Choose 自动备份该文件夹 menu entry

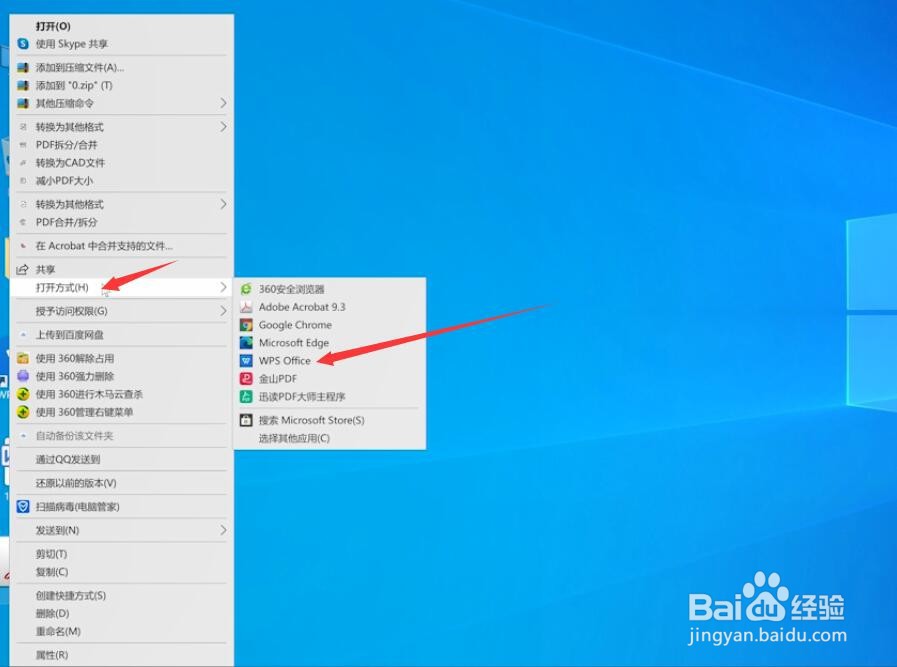[121, 436]
